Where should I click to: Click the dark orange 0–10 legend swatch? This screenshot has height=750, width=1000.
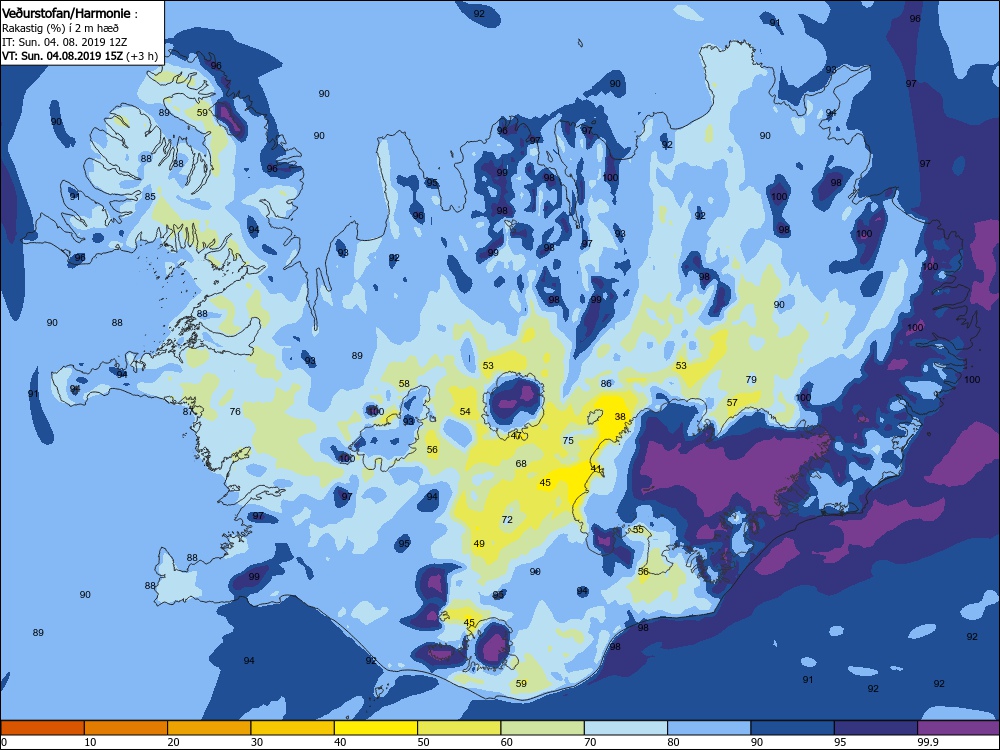click(42, 728)
